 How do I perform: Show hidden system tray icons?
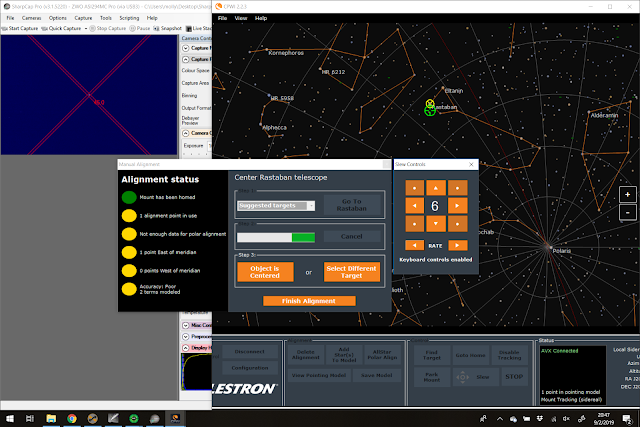[500, 418]
